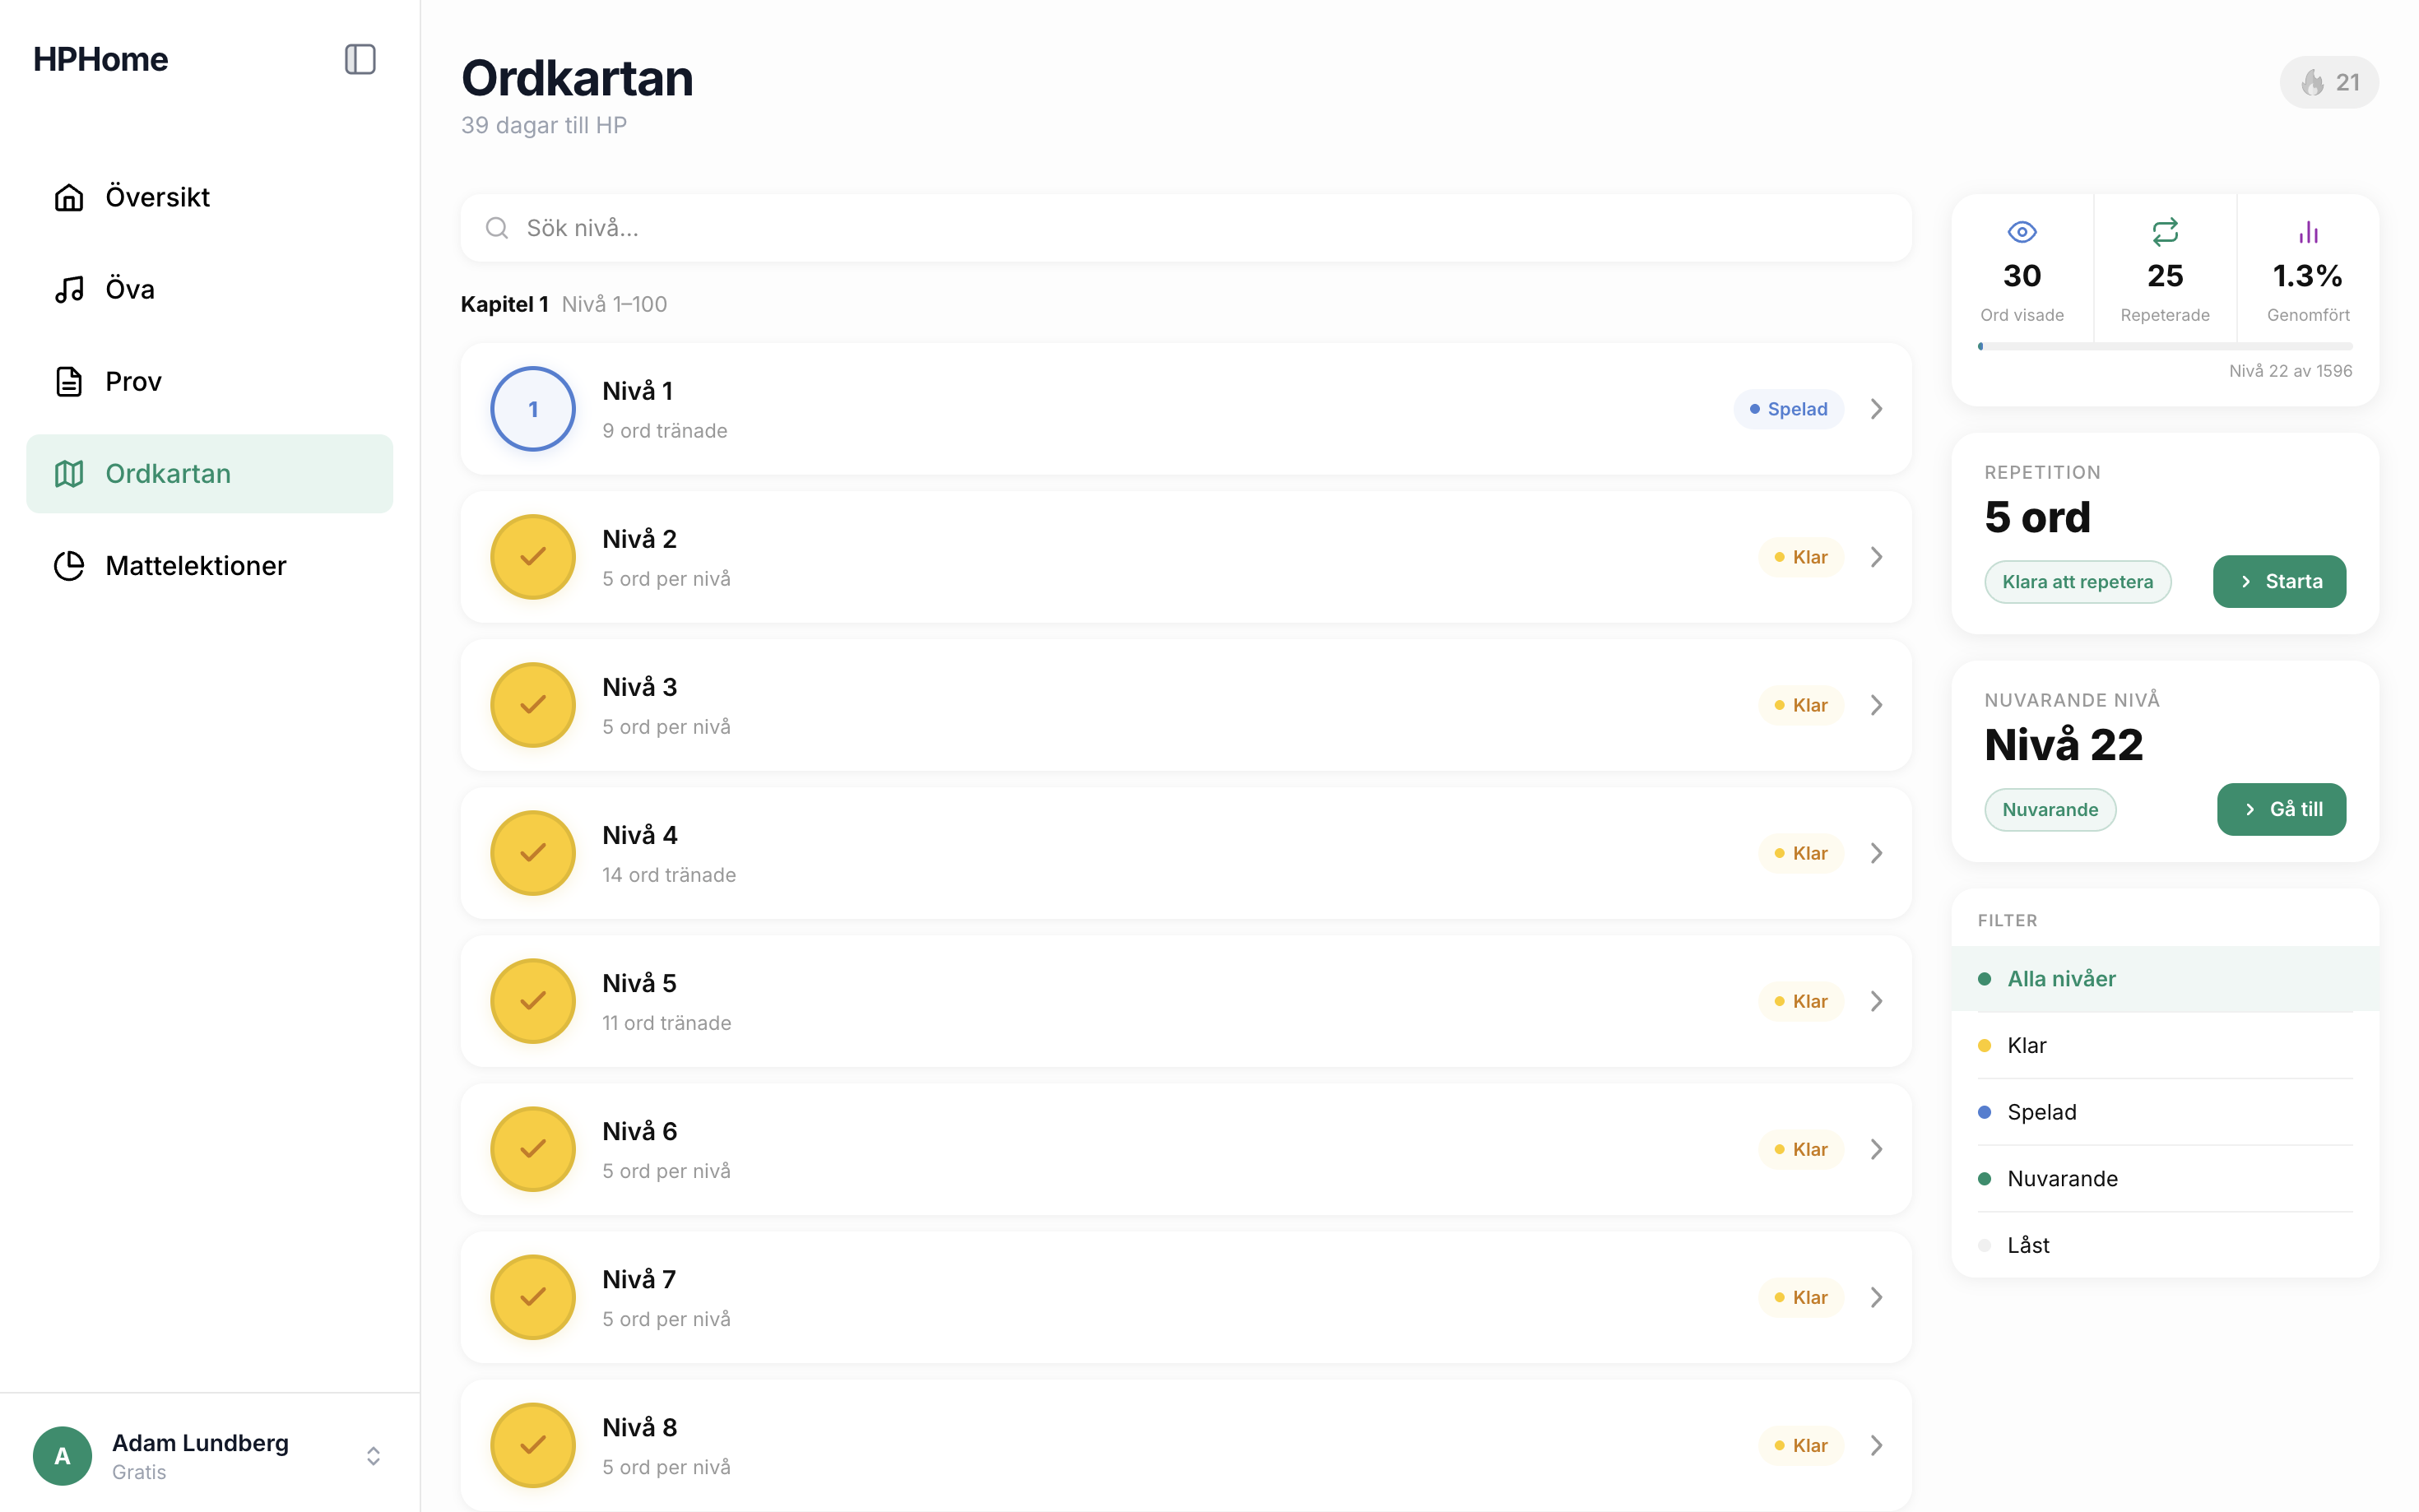Select Ordkartan in the navigation menu
2419x1512 pixels.
pos(168,473)
